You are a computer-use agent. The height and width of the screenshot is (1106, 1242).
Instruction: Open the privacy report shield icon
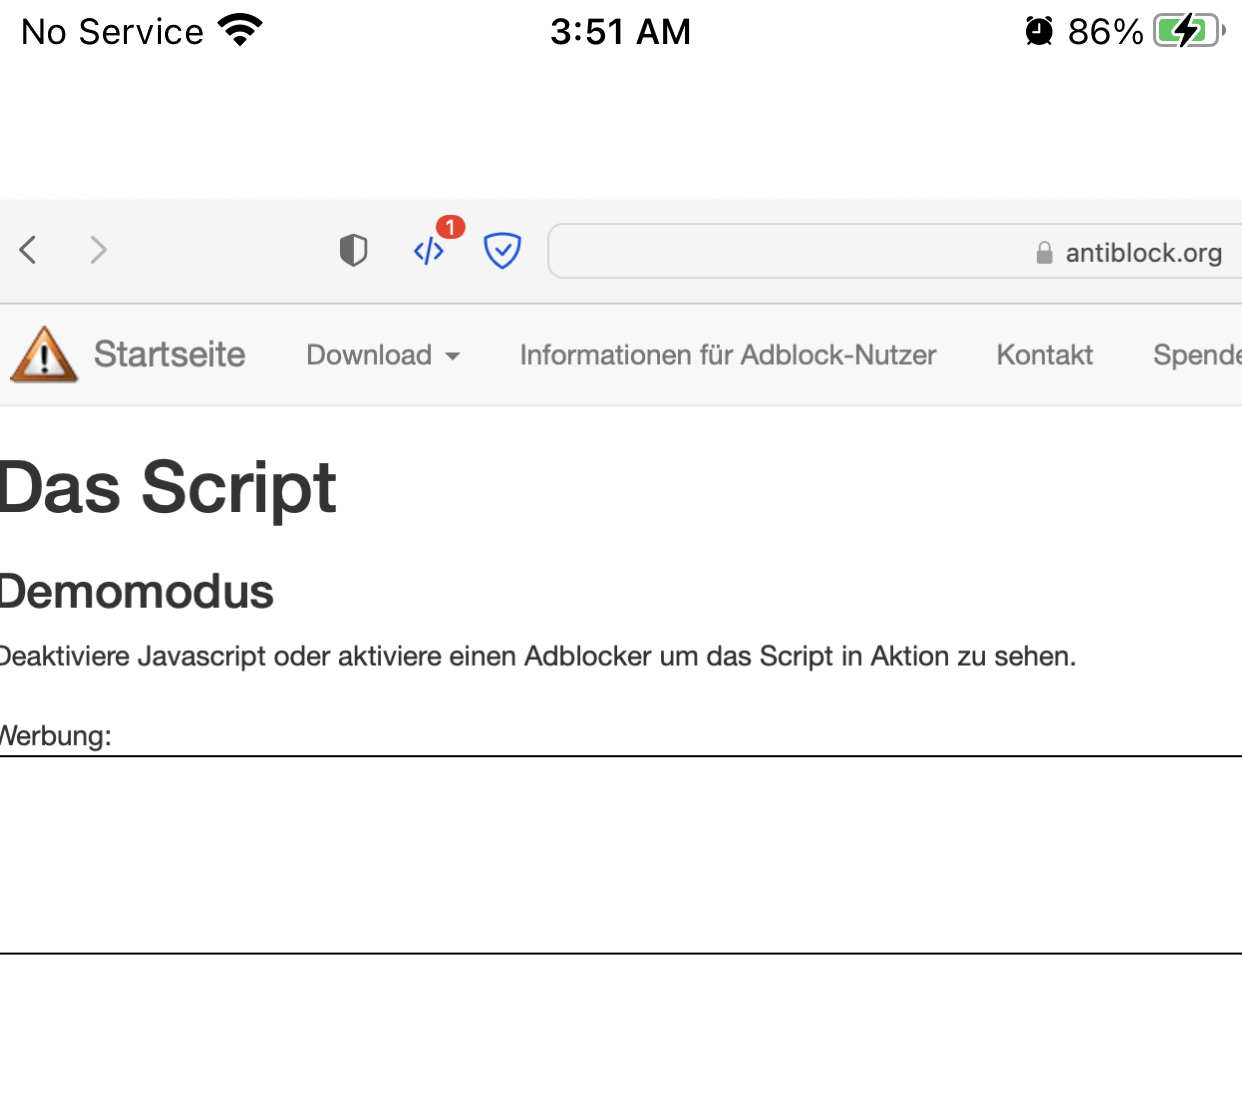tap(353, 250)
